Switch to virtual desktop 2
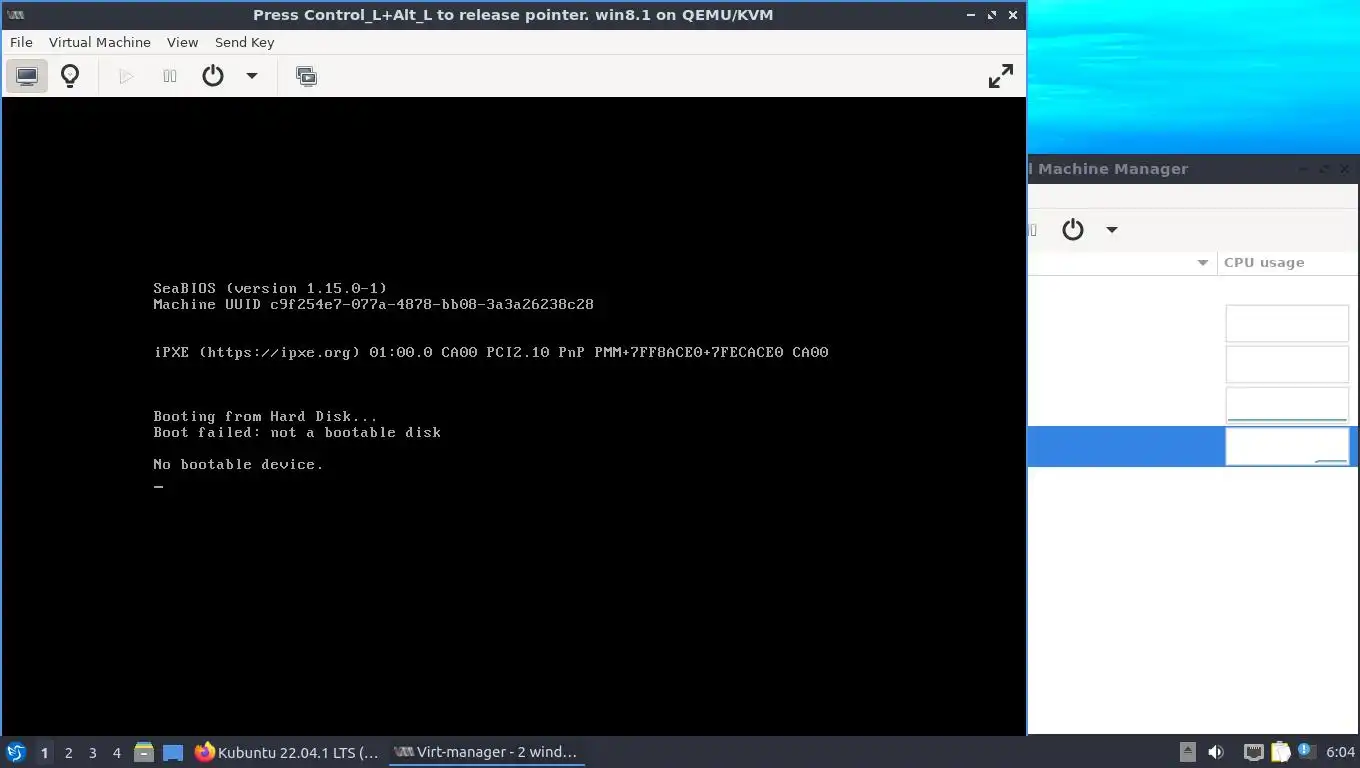The image size is (1360, 768). (68, 752)
